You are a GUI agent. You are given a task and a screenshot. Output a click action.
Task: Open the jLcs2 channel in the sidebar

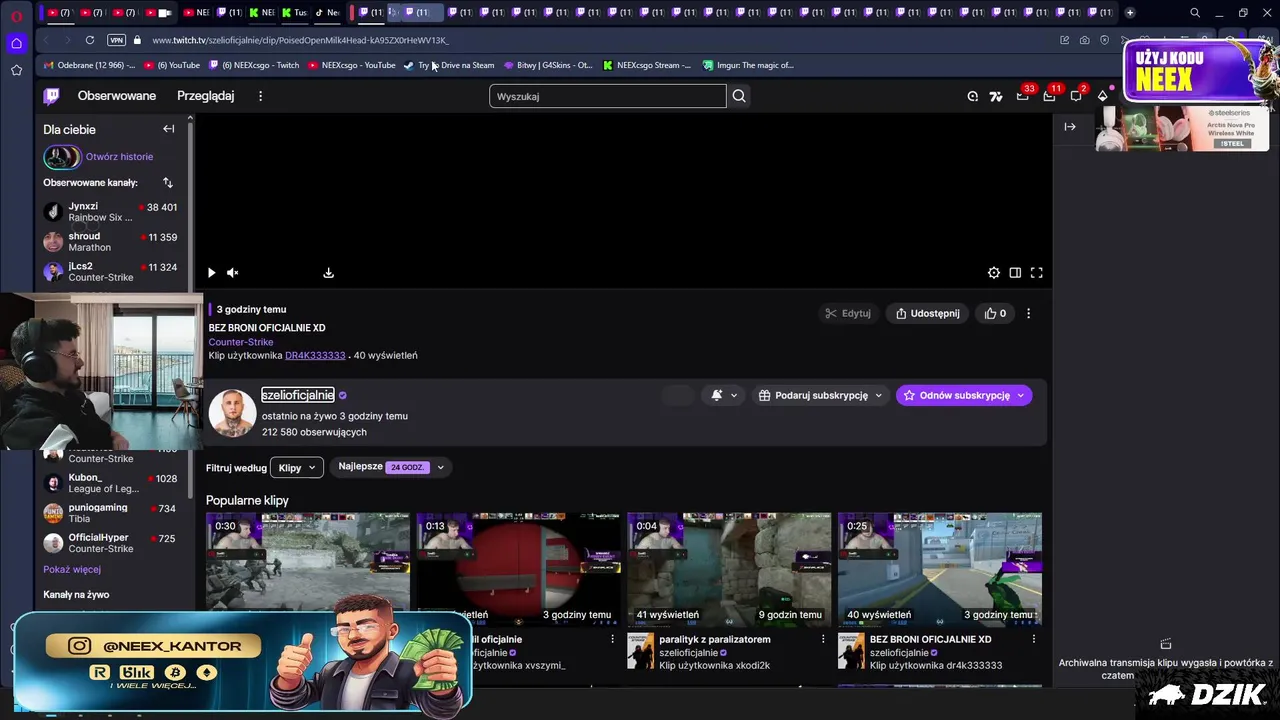[x=110, y=272]
